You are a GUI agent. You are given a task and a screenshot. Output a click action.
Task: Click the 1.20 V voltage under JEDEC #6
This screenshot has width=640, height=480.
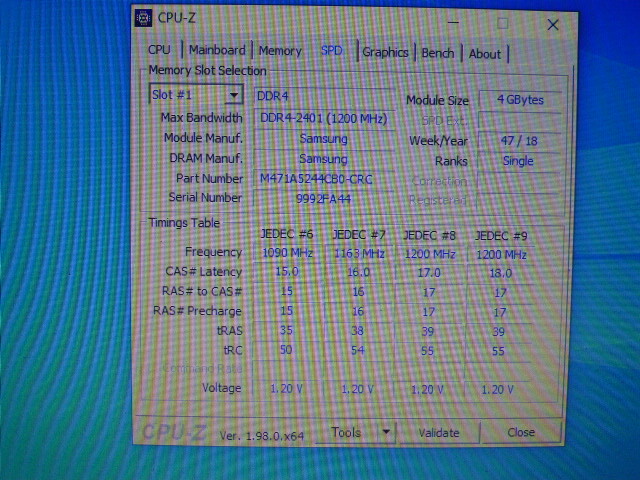tap(286, 389)
